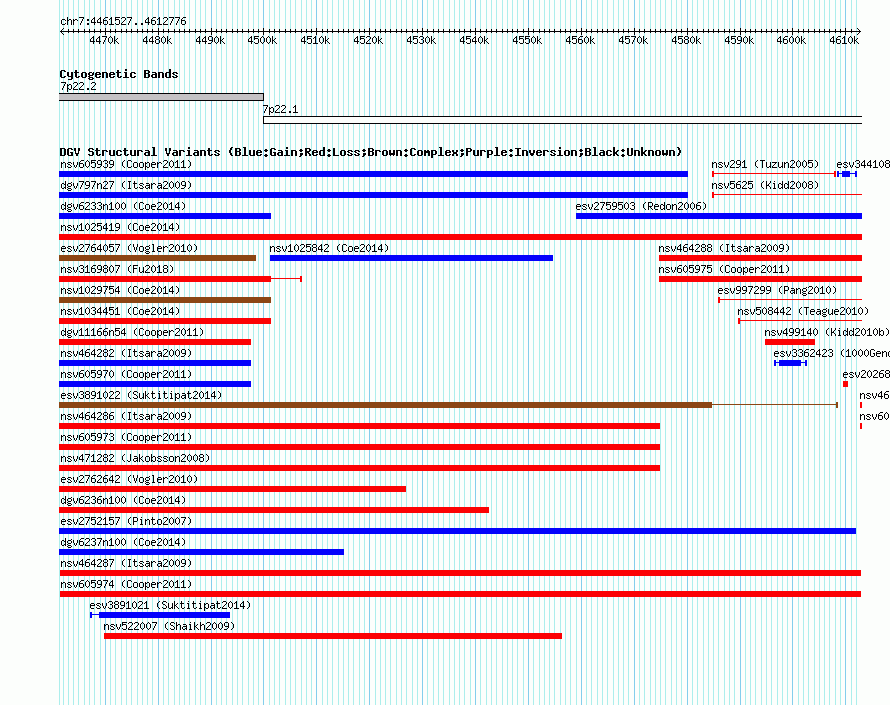Click the blue bar under dgv6237n100 (Coe2014)
The height and width of the screenshot is (705, 890).
click(201, 552)
